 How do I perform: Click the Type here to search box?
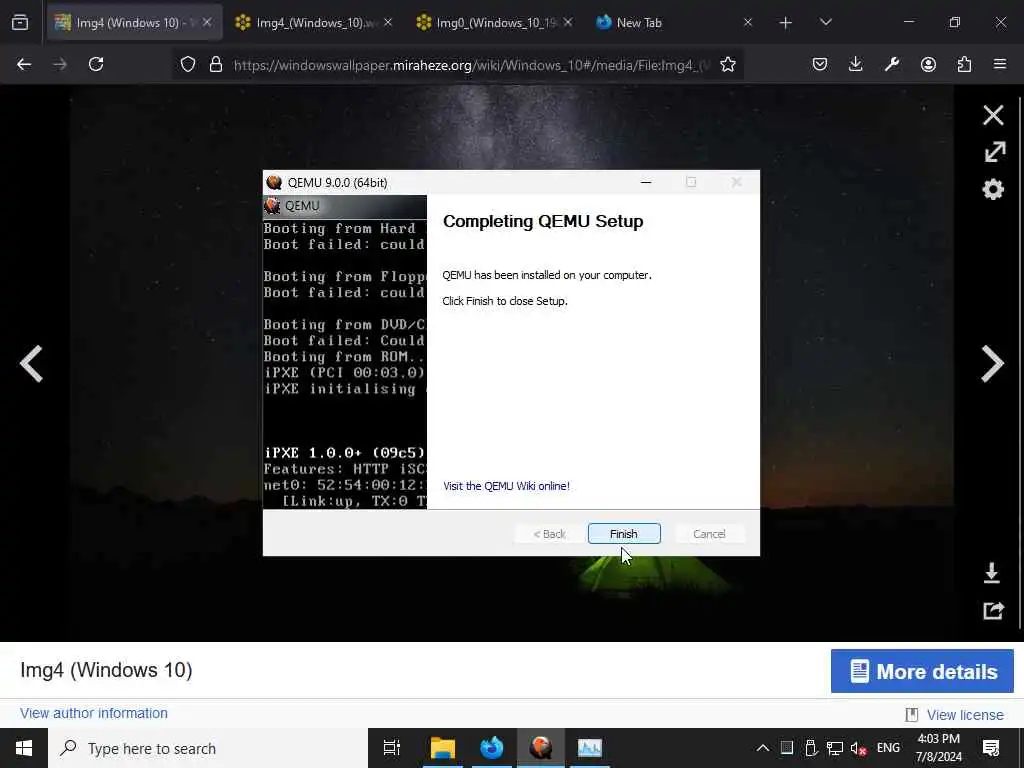click(x=208, y=748)
